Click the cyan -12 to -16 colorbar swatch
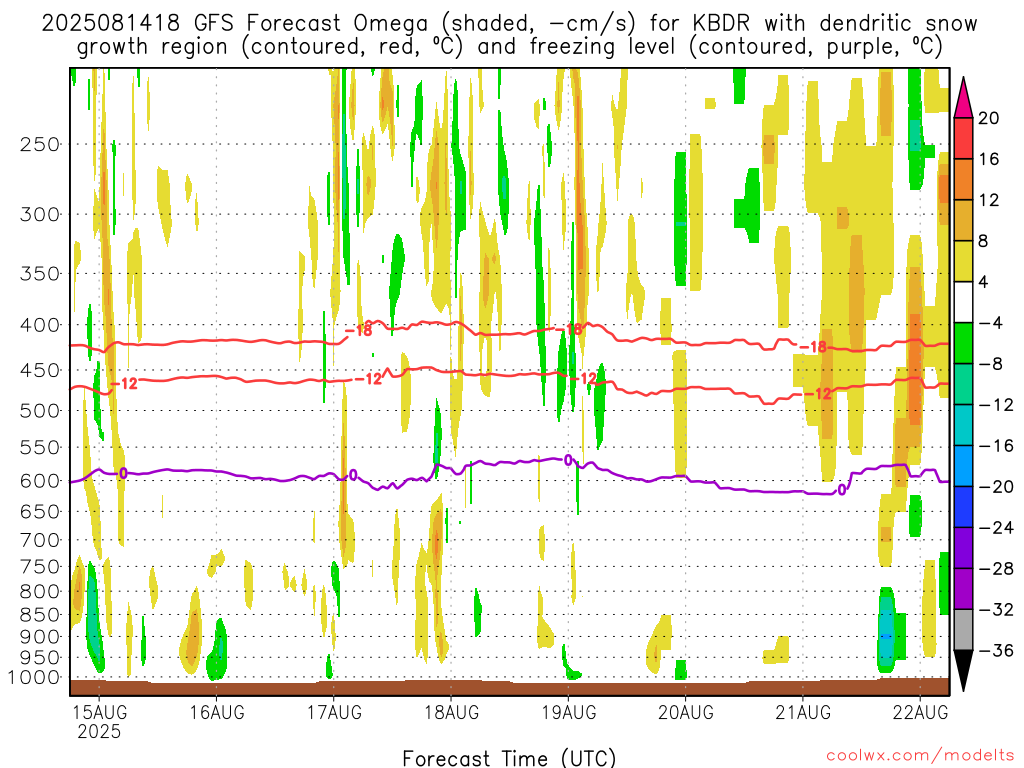 pos(963,425)
